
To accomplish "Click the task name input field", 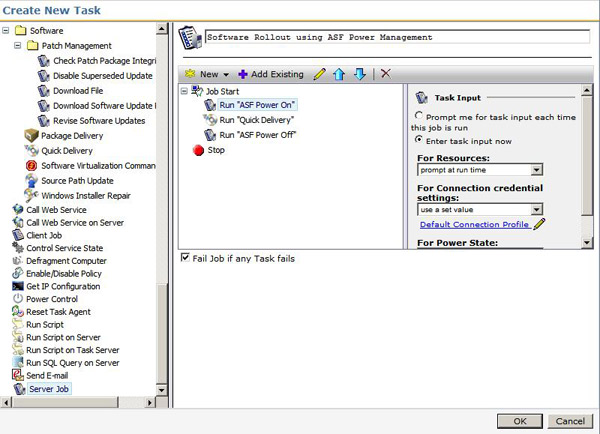I will pyautogui.click(x=398, y=37).
